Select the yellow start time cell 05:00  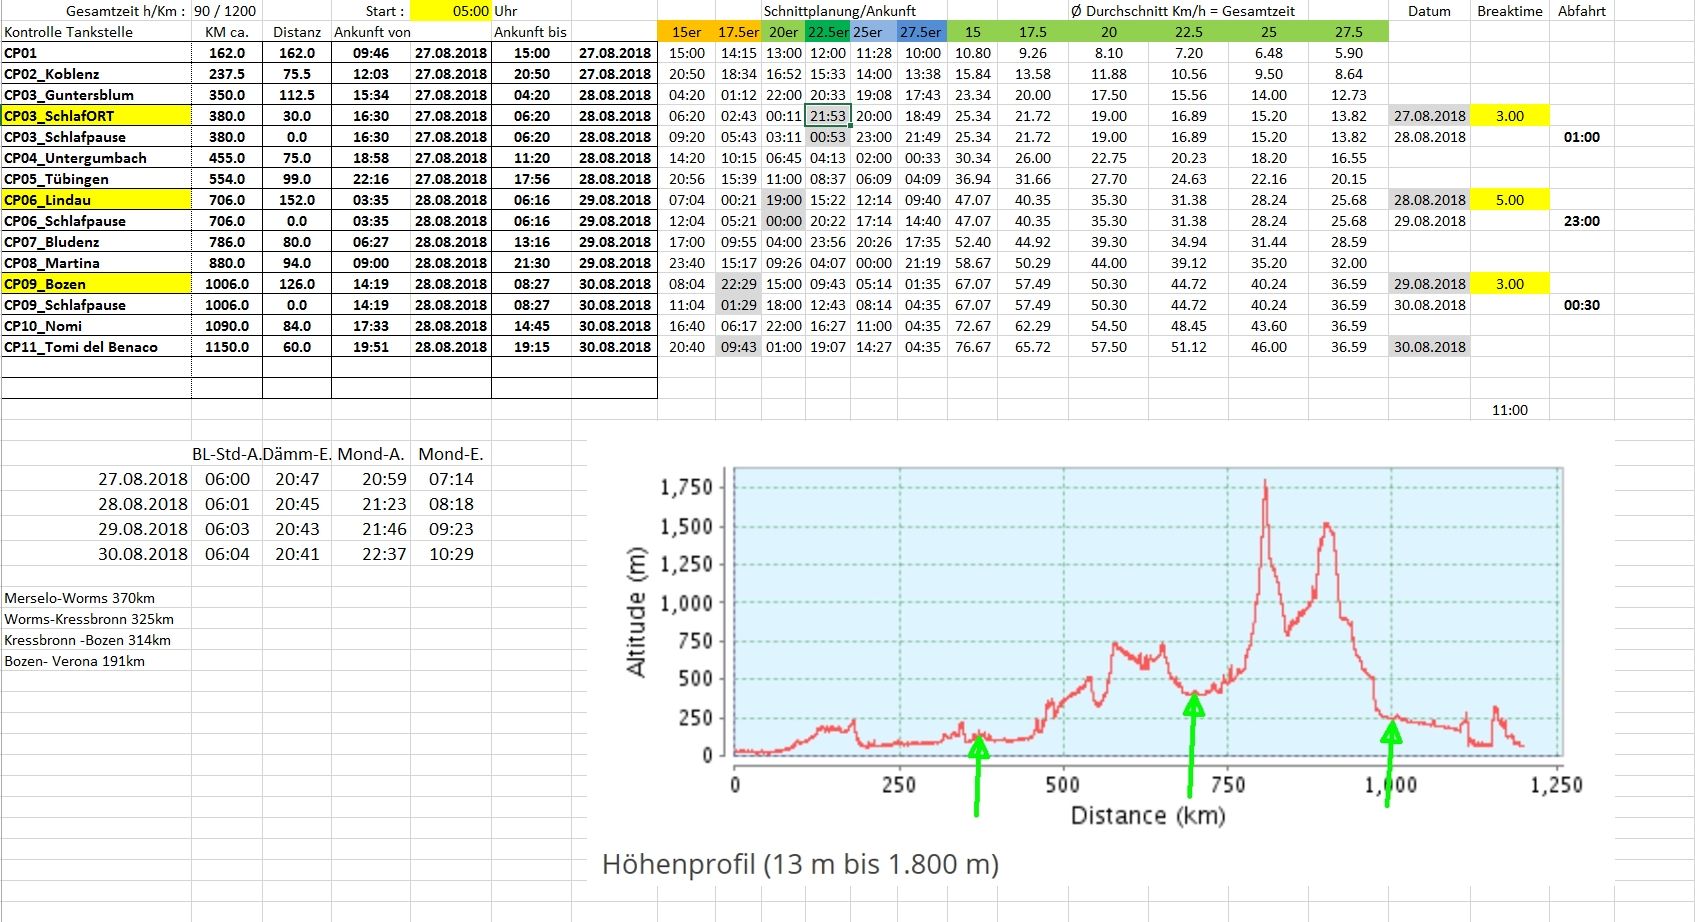point(450,11)
